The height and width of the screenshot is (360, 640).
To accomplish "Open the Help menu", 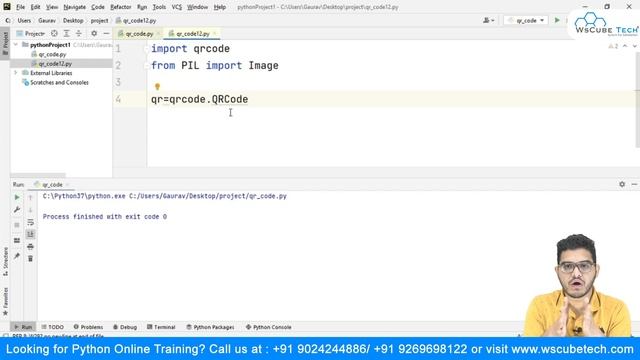I will click(x=220, y=7).
